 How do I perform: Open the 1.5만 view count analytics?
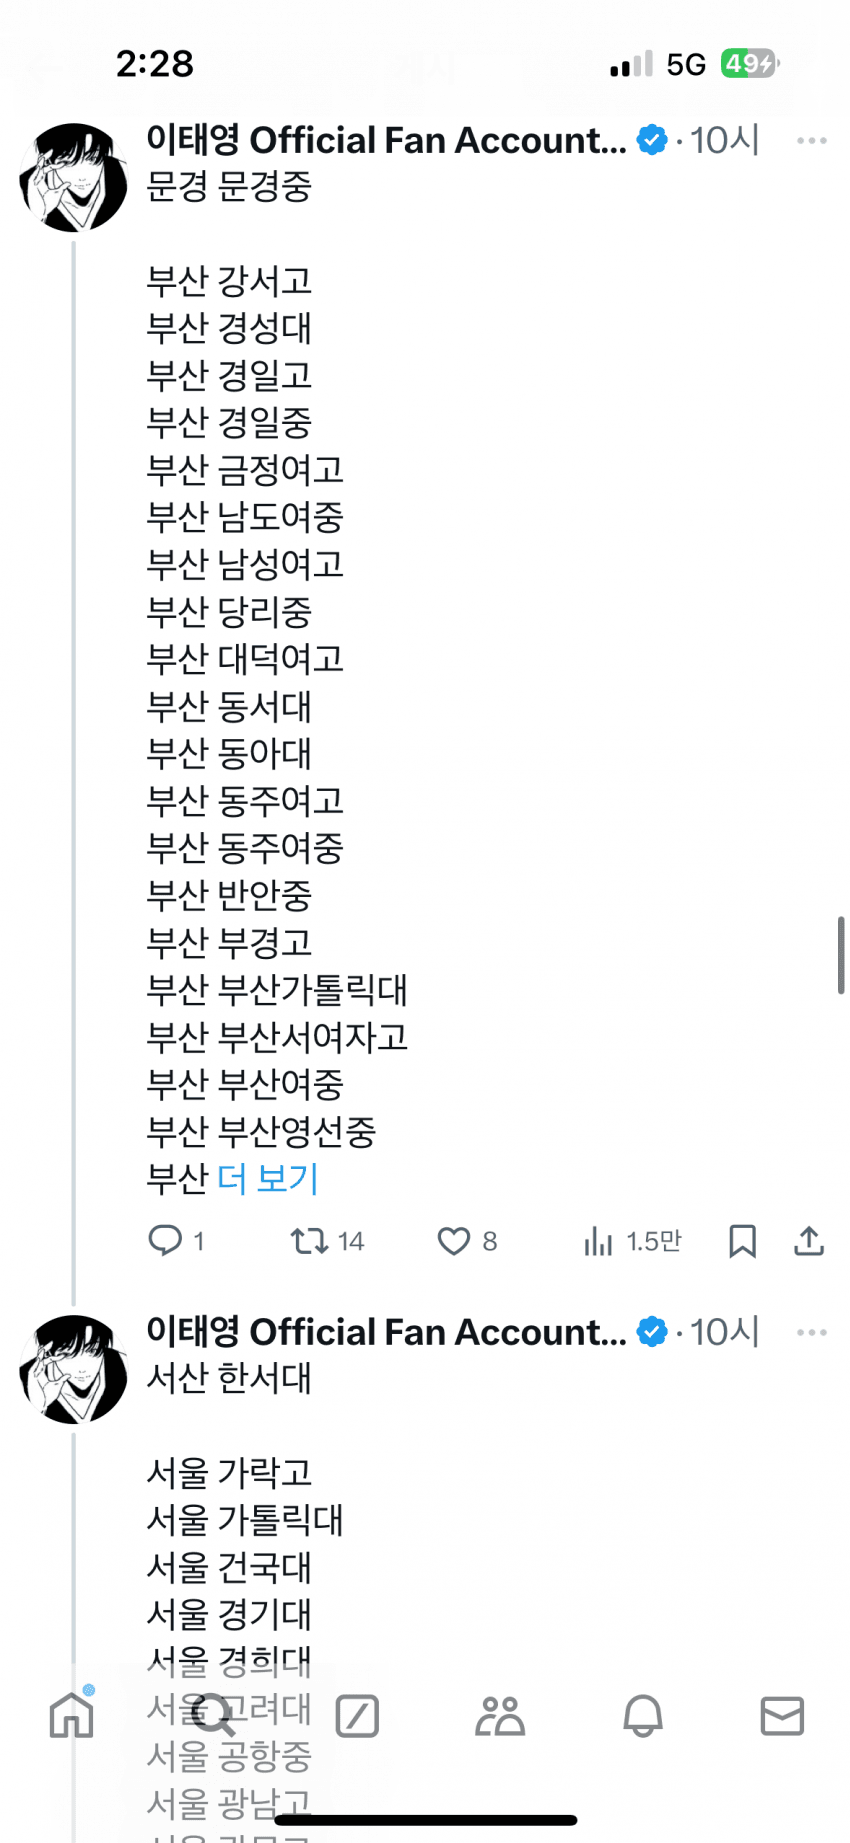tap(630, 1241)
